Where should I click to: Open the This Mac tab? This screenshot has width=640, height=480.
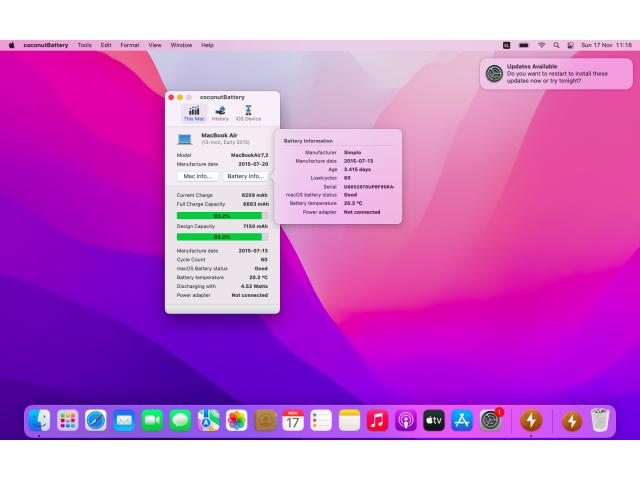194,113
